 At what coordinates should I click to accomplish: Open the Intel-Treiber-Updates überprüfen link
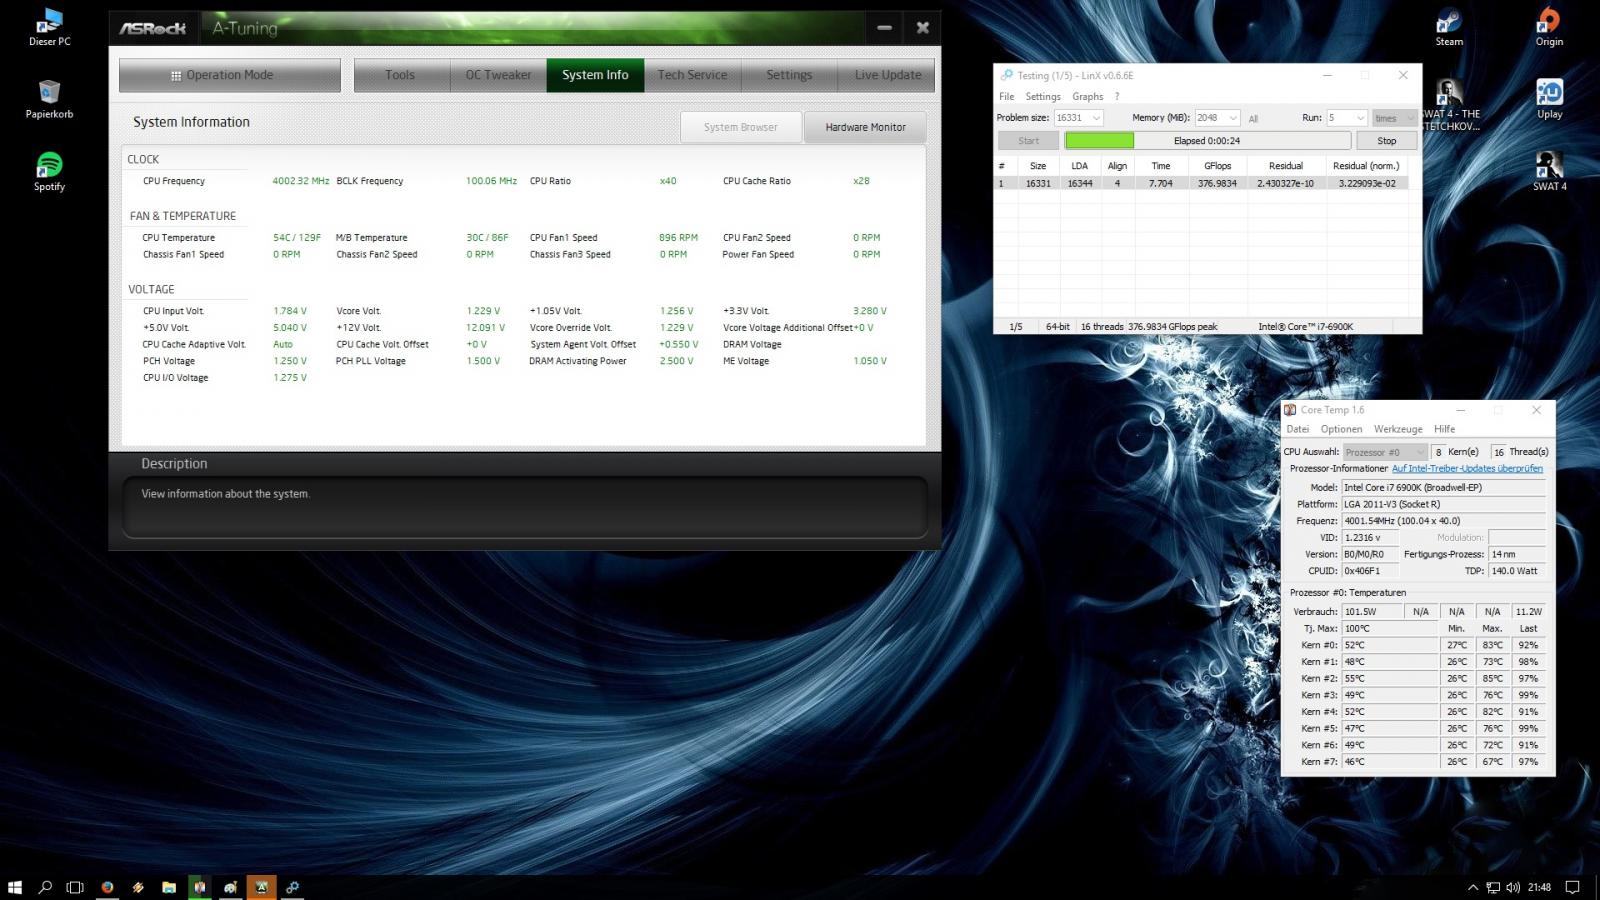[1467, 468]
